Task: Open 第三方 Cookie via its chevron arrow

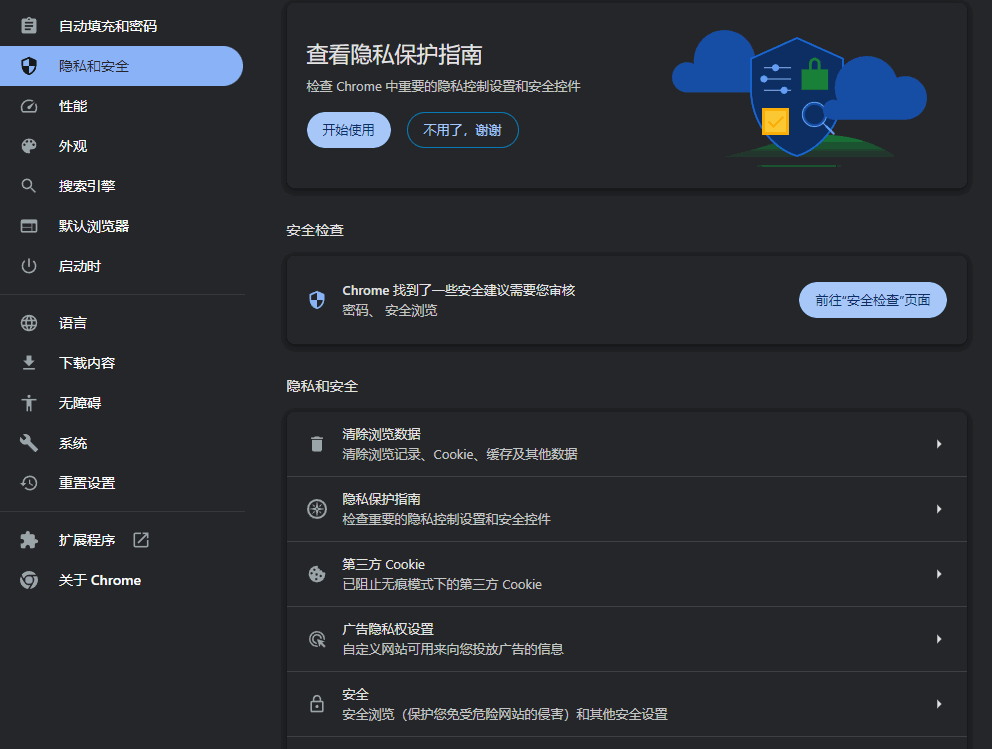Action: coord(939,574)
